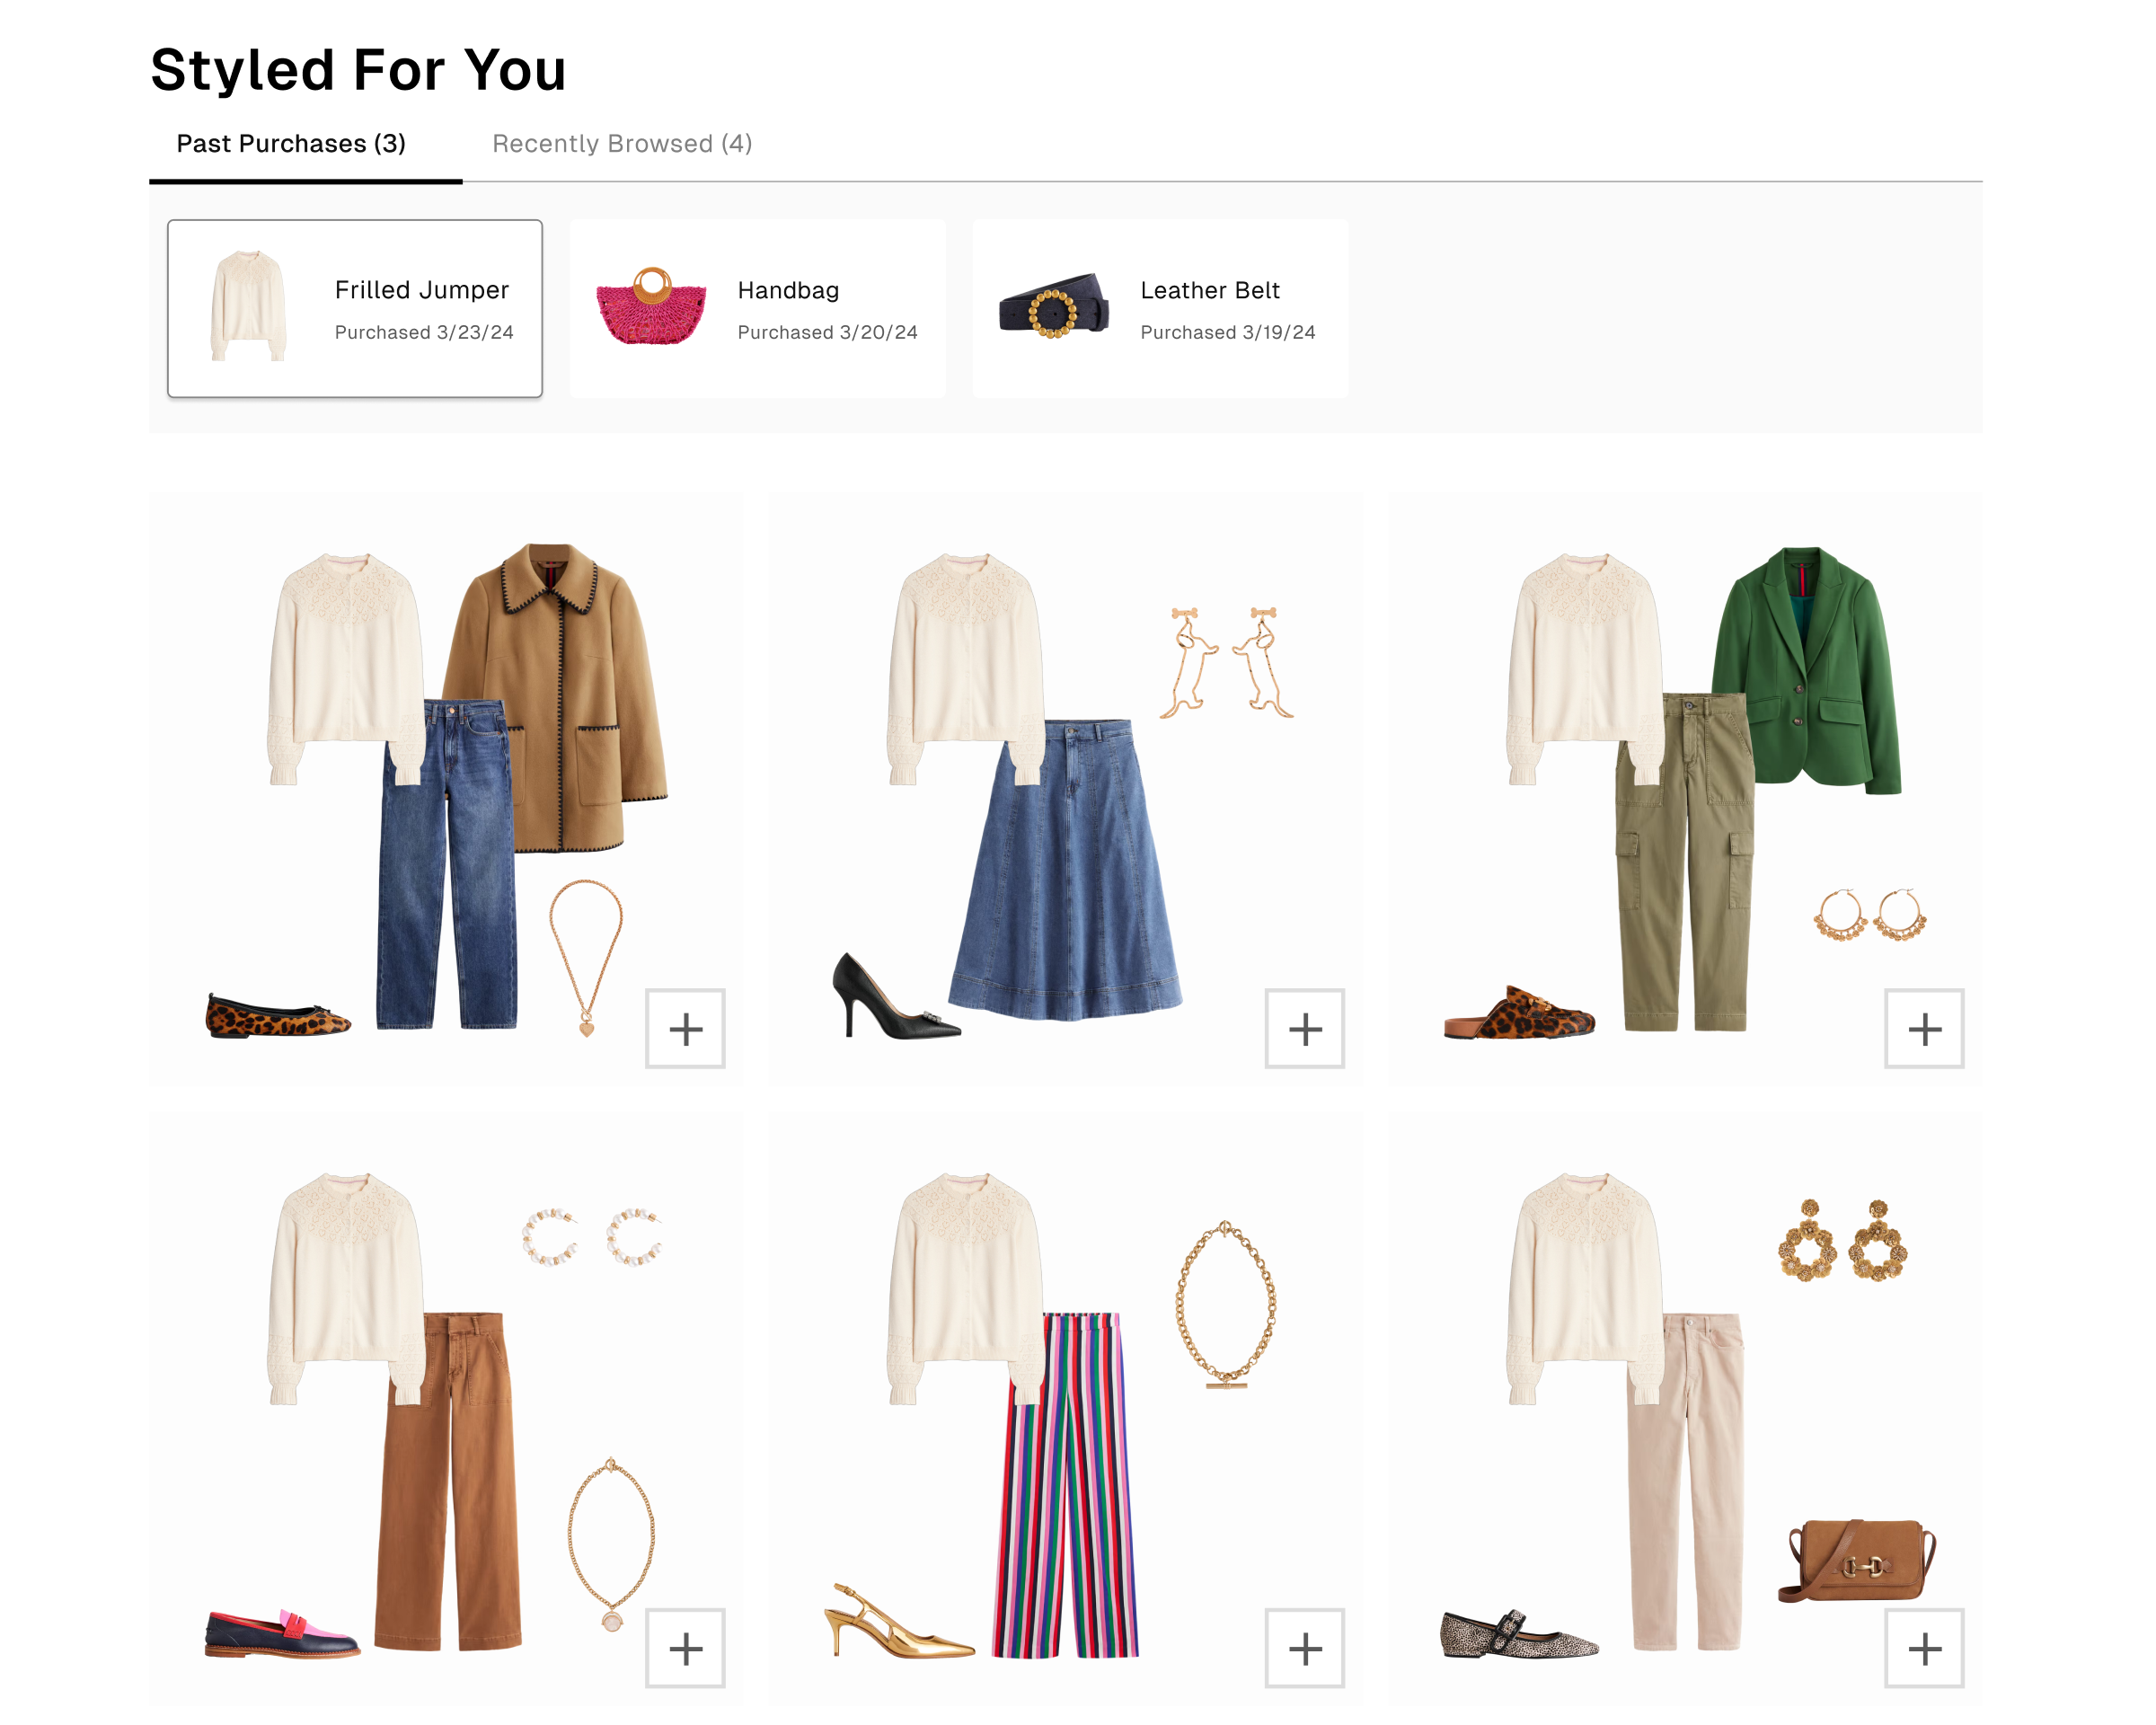This screenshot has height=1725, width=2156.
Task: Click the pearl hoop earrings
Action: [x=592, y=1238]
